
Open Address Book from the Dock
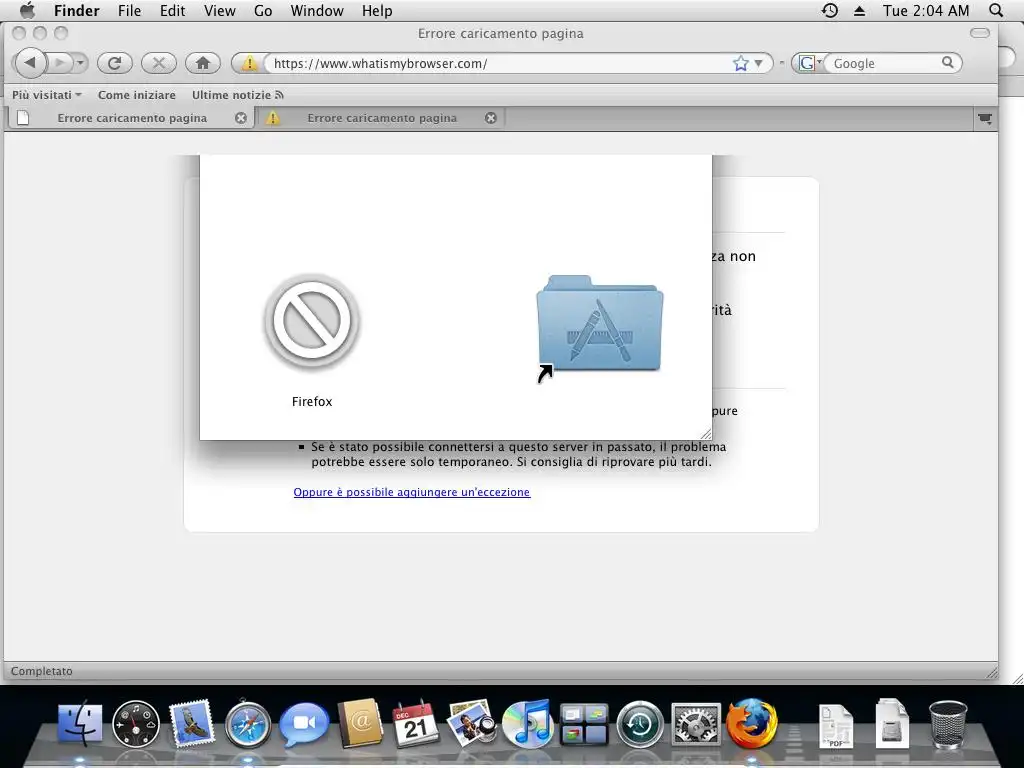coord(360,724)
